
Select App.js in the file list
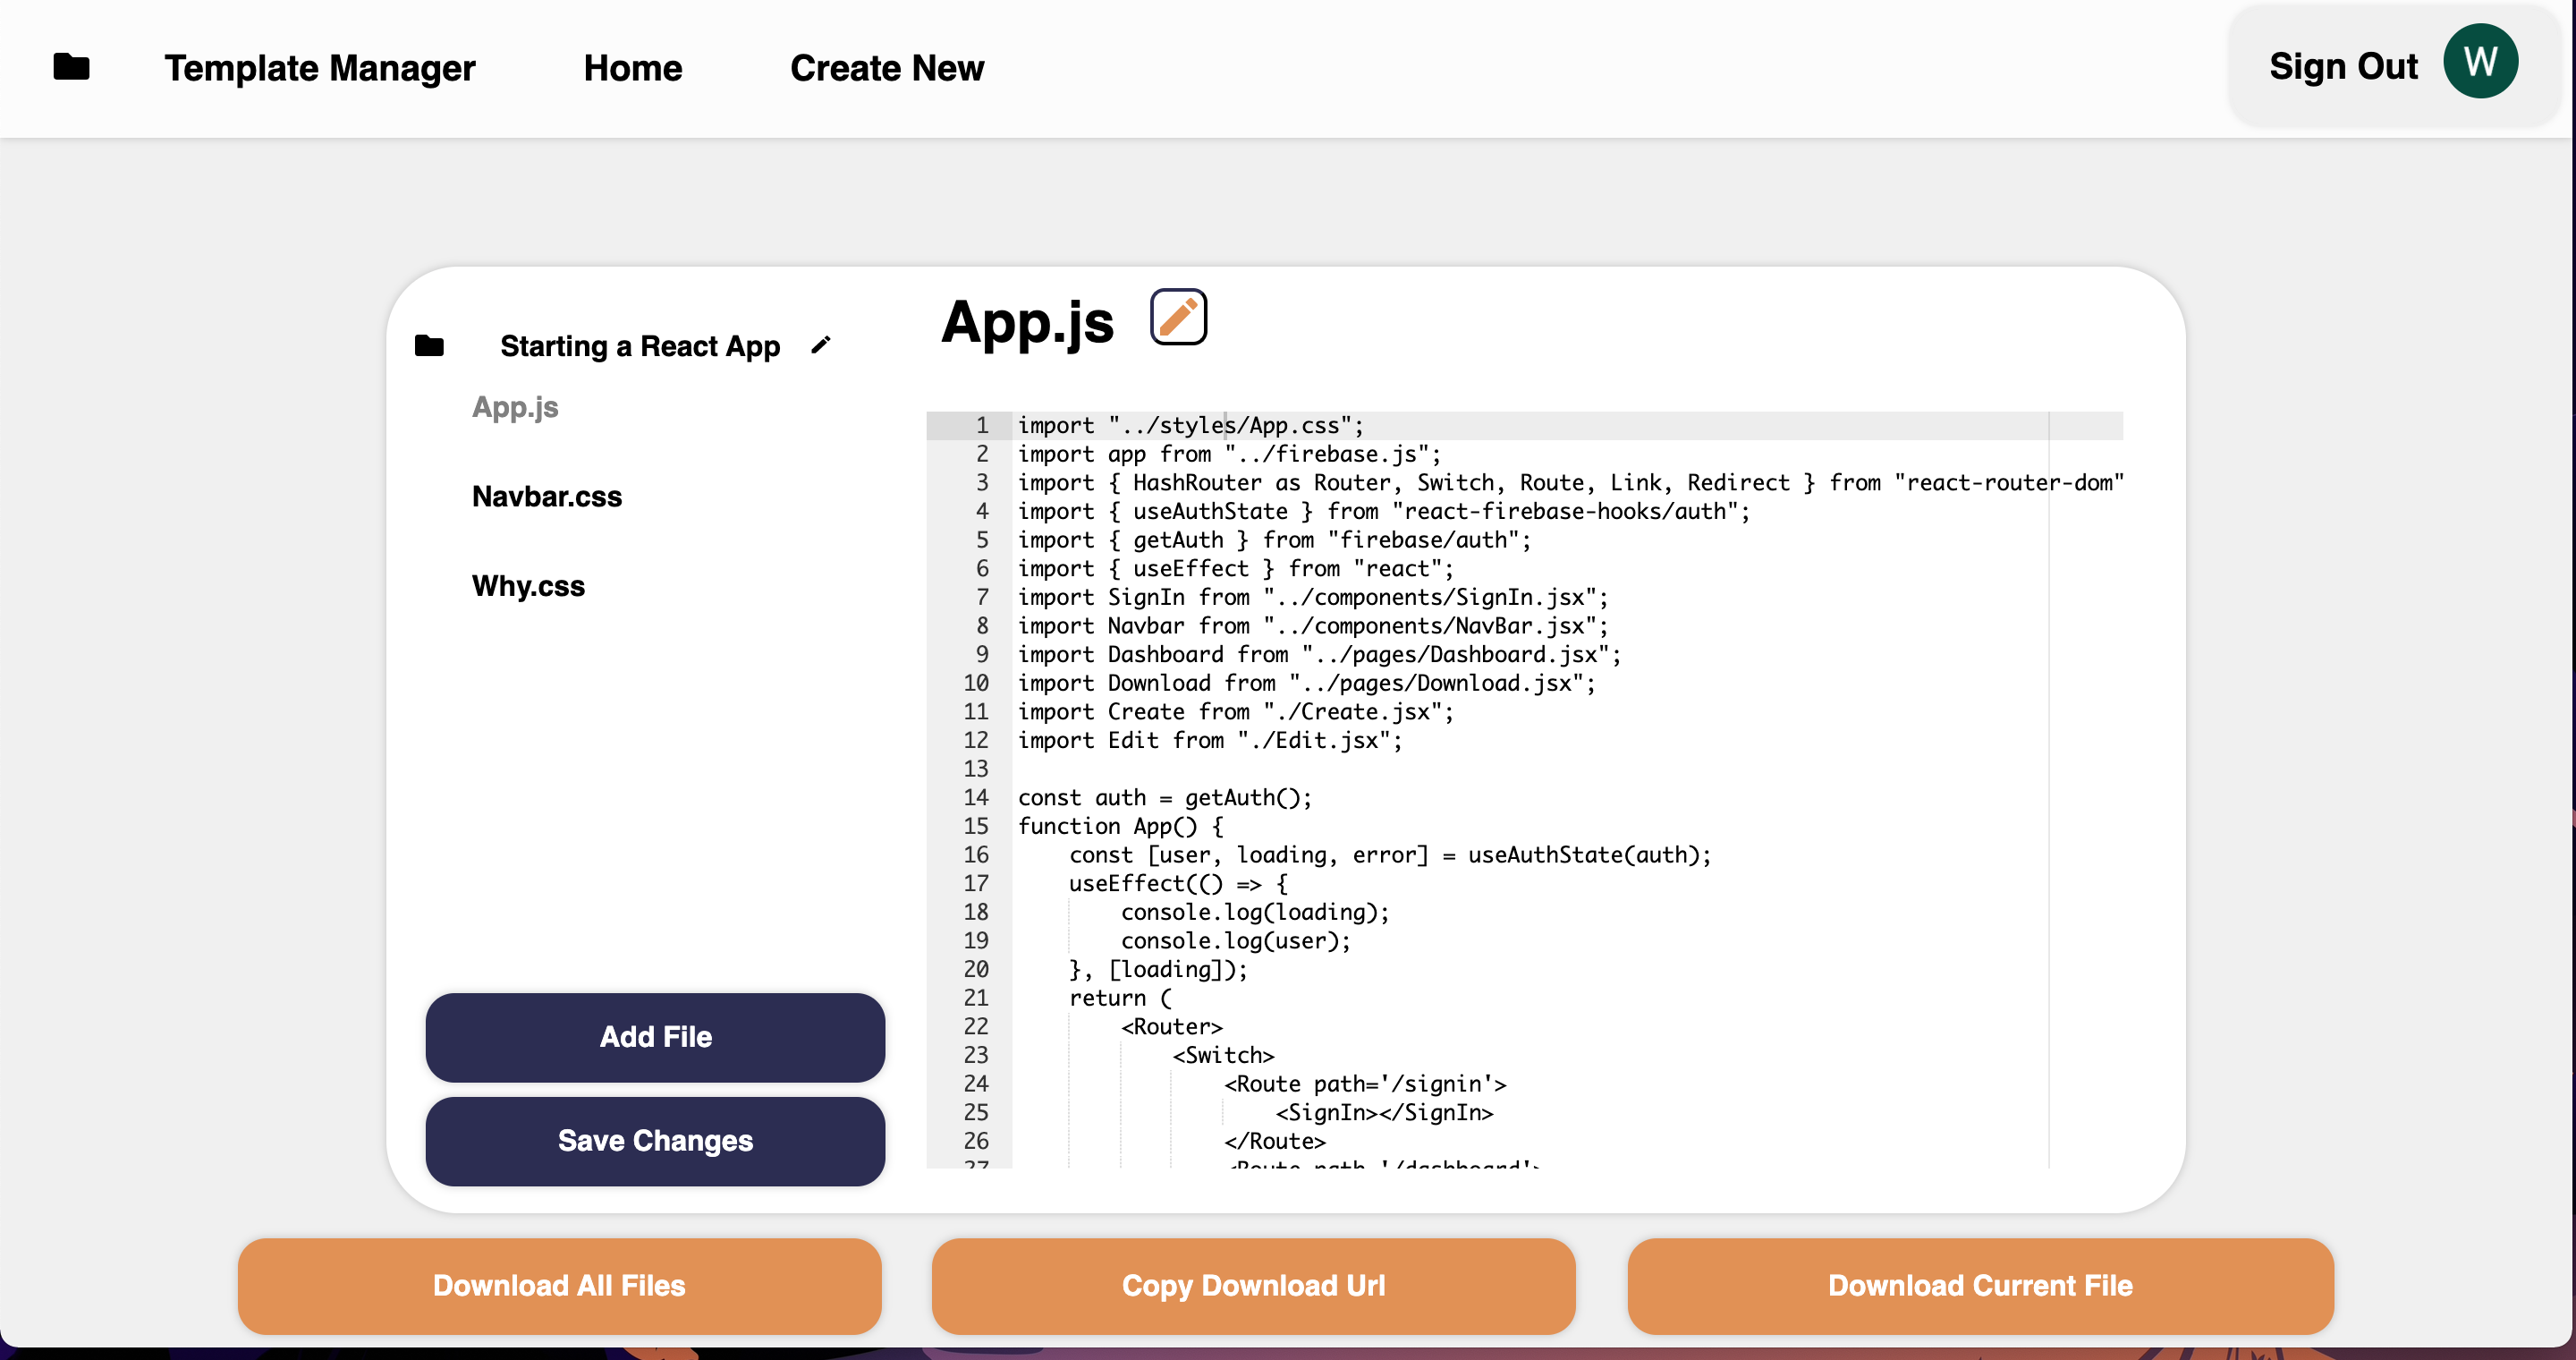(x=515, y=407)
